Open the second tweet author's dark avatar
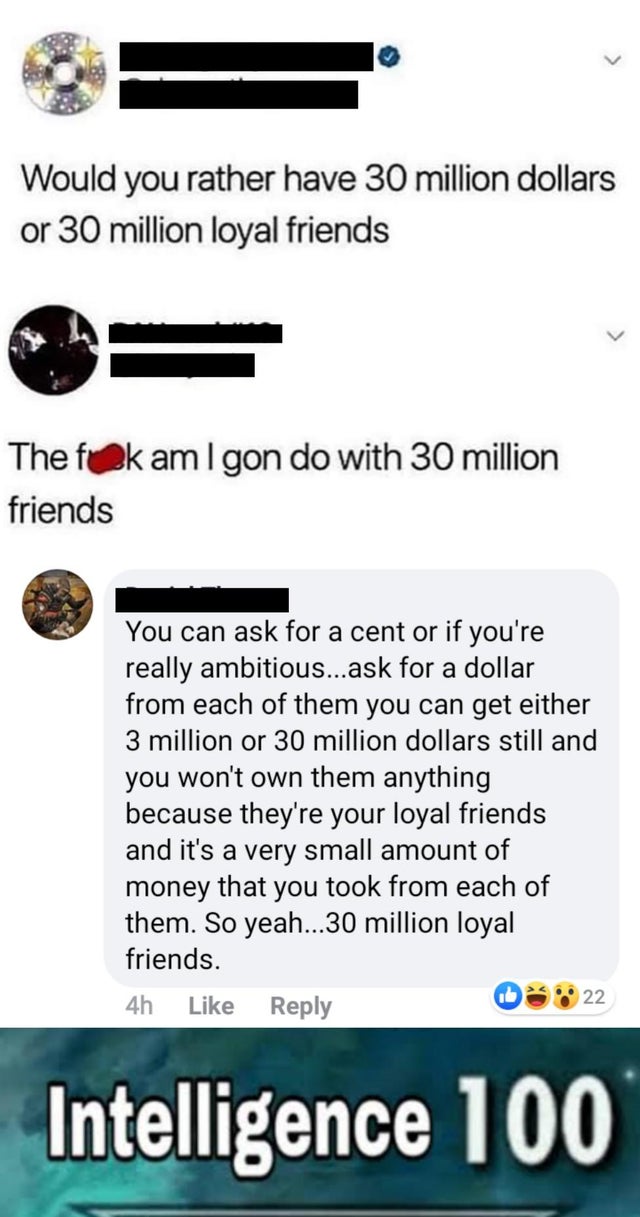Image resolution: width=640 pixels, height=1217 pixels. 53,350
